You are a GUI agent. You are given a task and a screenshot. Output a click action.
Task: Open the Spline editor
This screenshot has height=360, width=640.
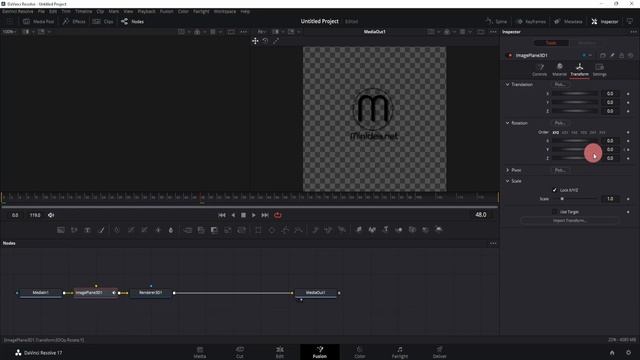[496, 21]
